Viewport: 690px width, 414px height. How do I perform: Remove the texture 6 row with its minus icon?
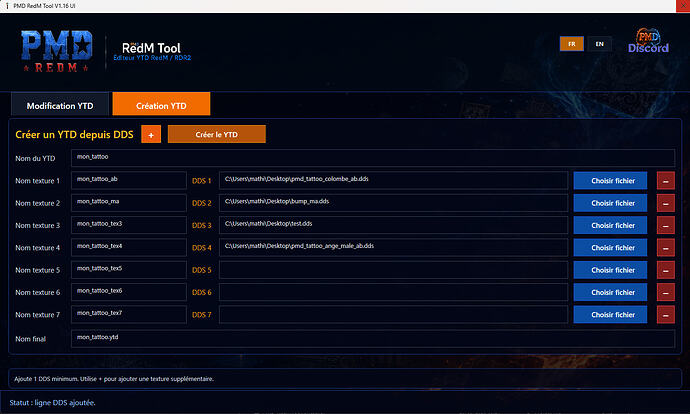tap(665, 293)
